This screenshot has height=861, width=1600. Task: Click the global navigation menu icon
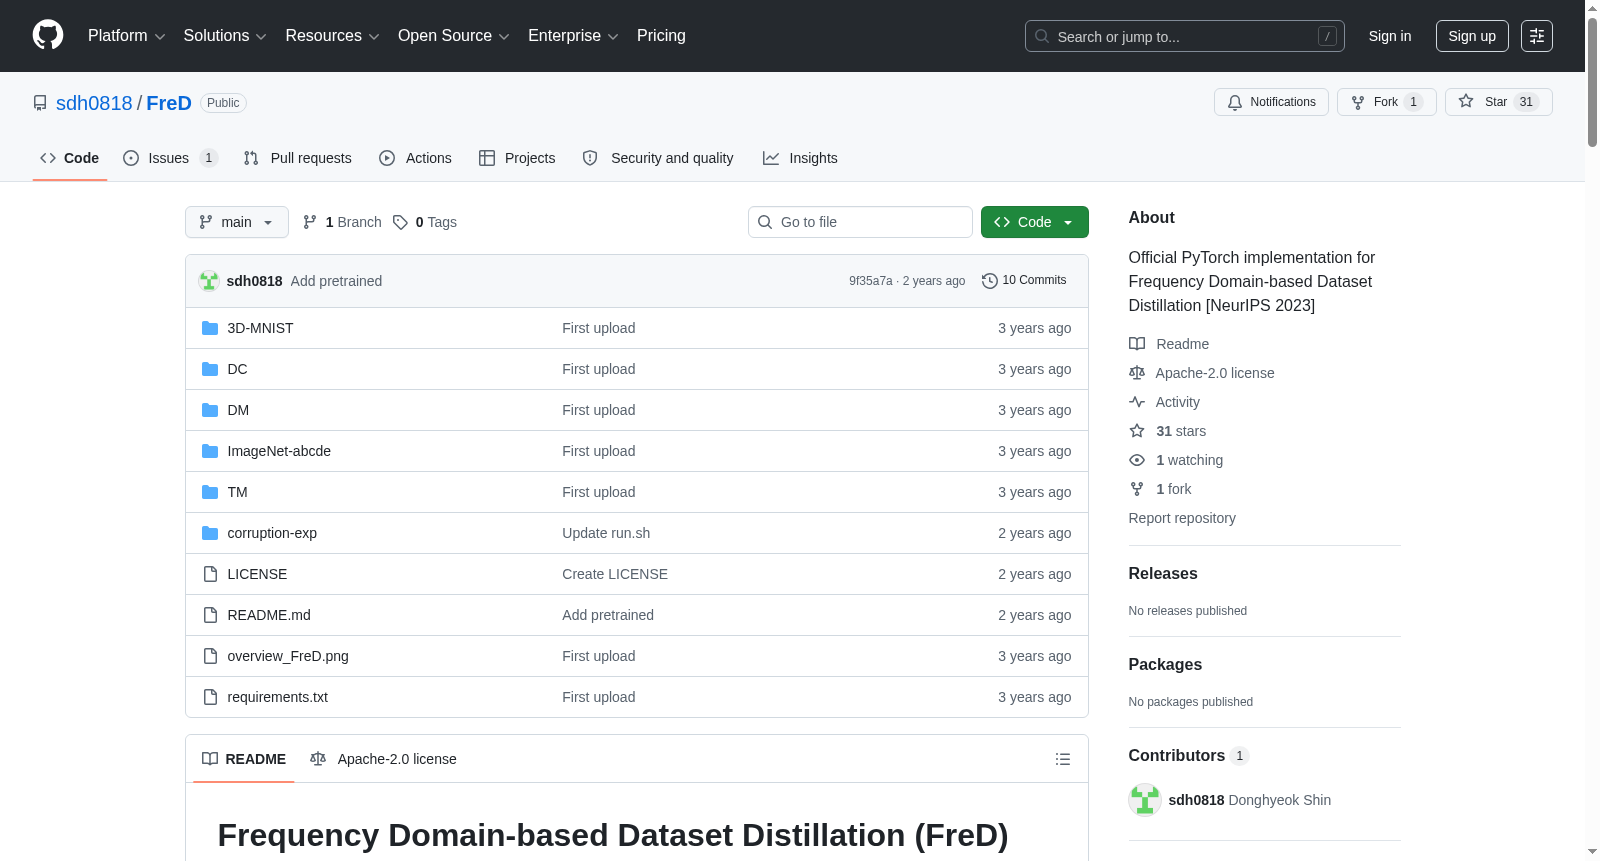pyautogui.click(x=1536, y=36)
